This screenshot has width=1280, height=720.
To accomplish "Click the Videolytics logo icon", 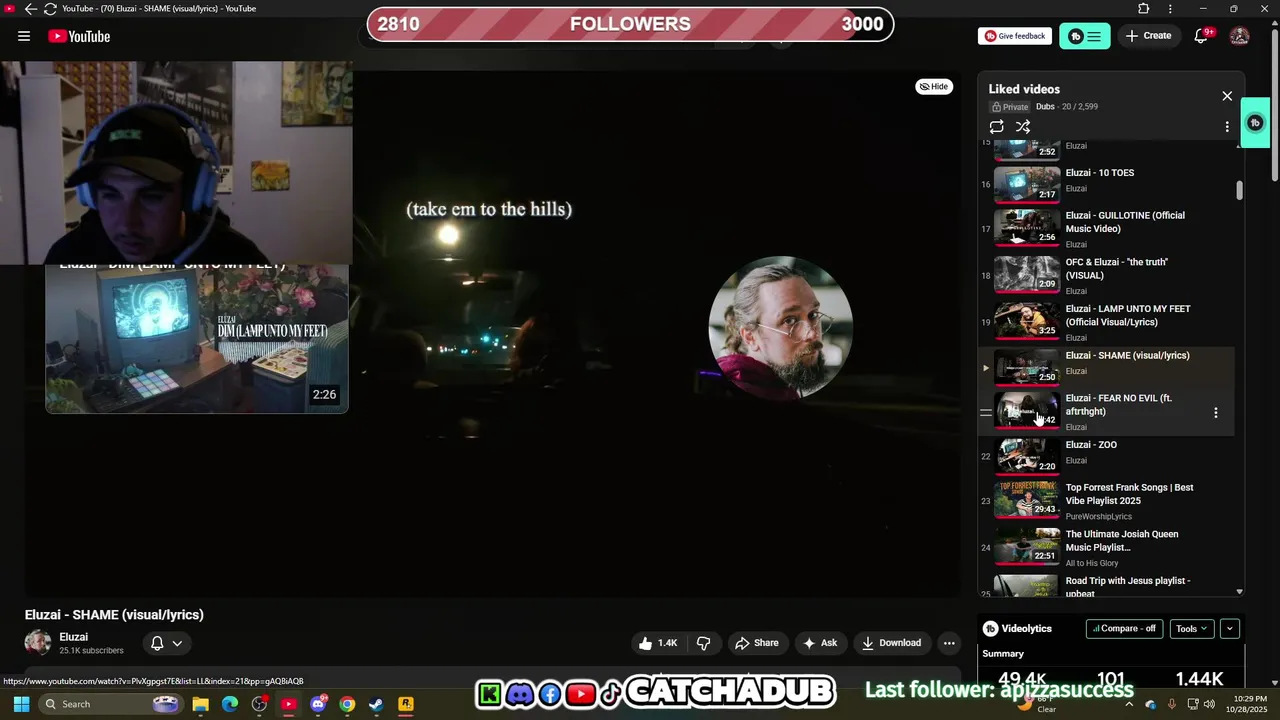I will [991, 629].
